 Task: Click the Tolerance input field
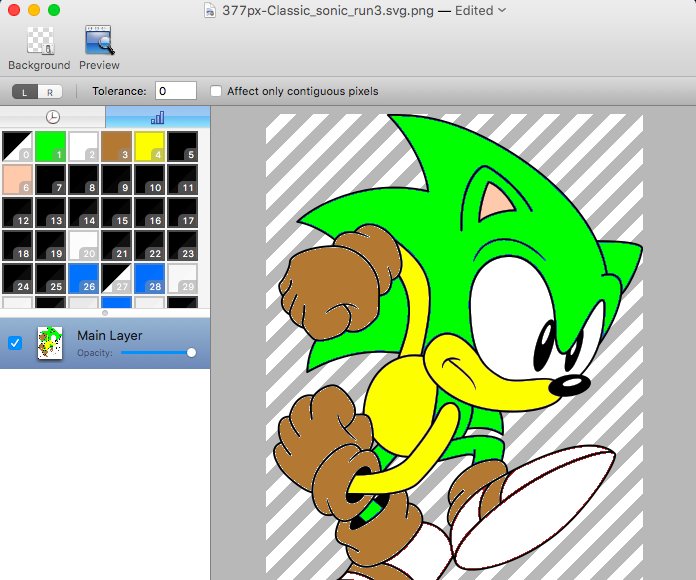(176, 91)
